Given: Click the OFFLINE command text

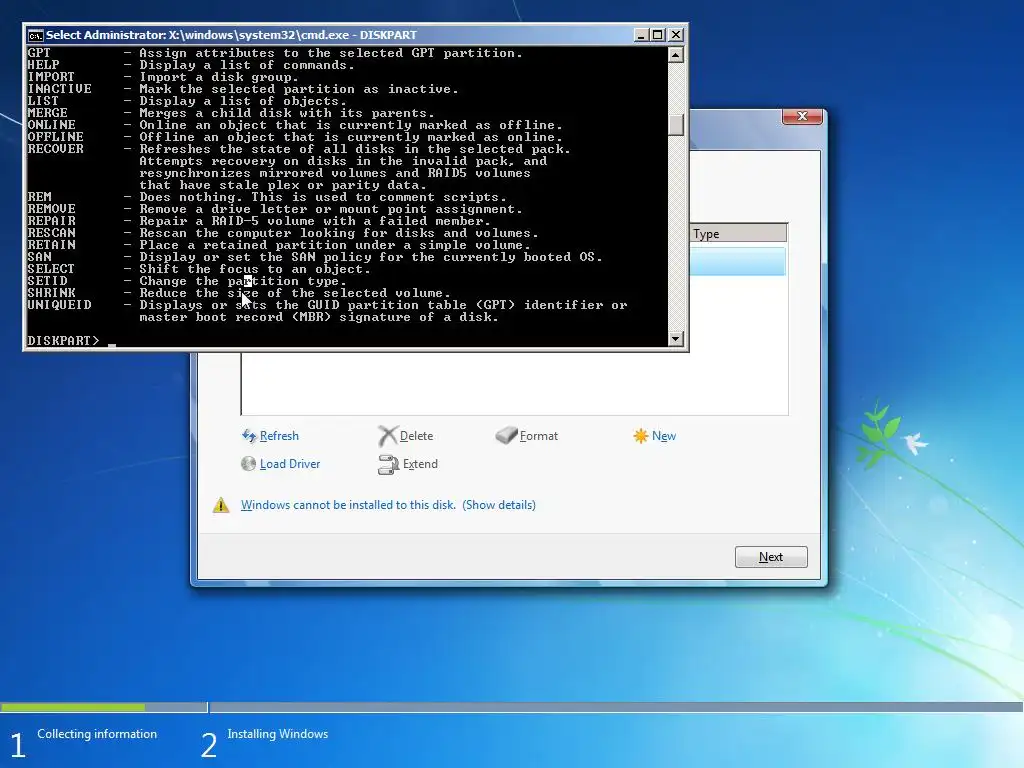Looking at the screenshot, I should 56,137.
